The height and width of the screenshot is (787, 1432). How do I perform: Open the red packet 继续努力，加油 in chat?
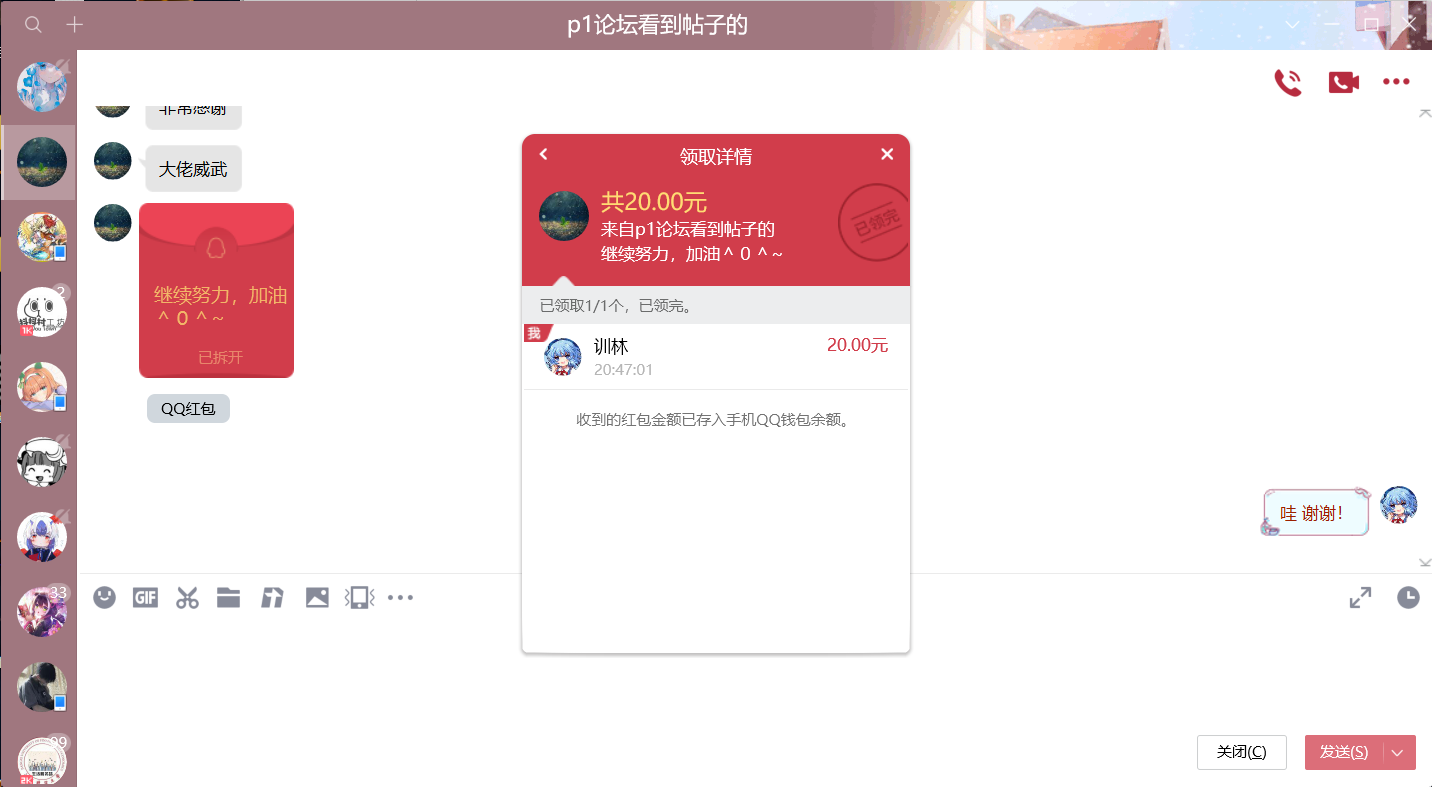(x=216, y=290)
